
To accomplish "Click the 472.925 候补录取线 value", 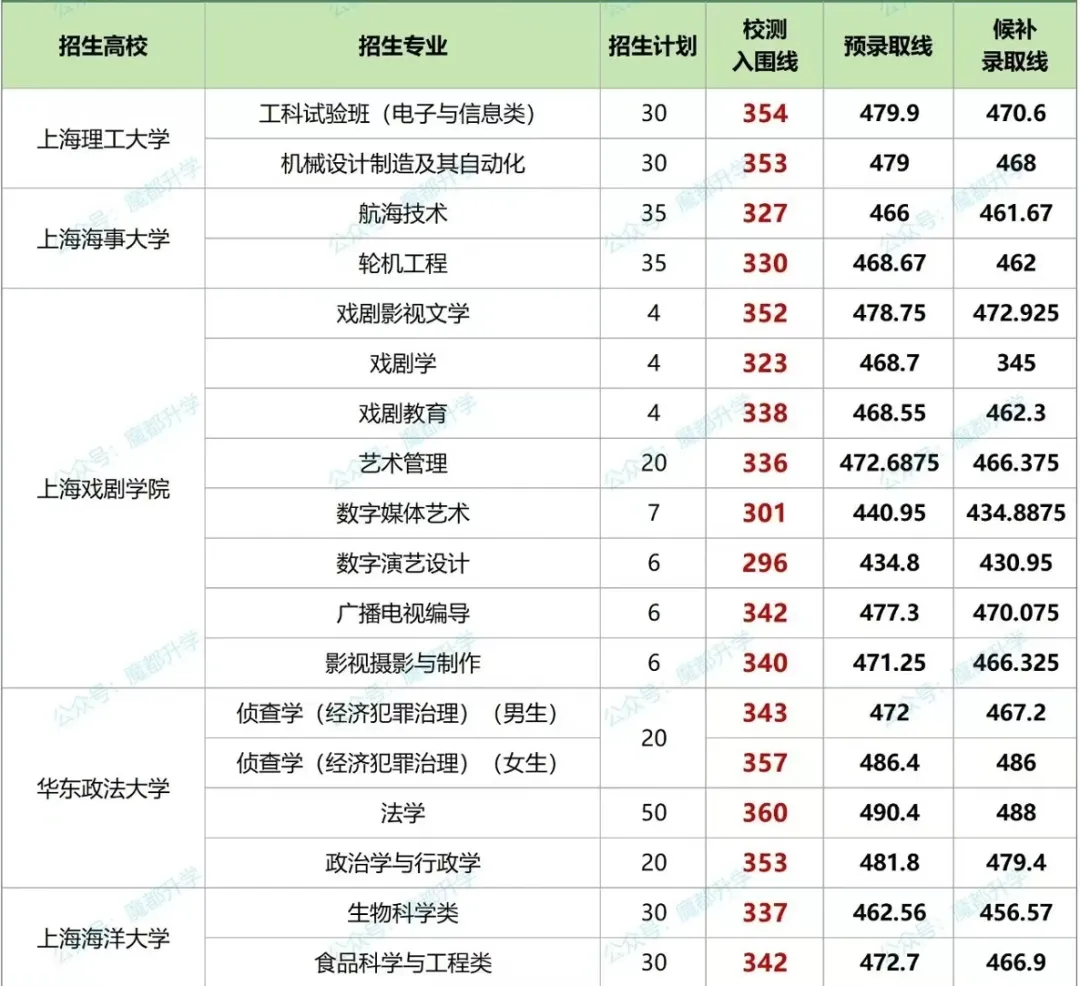I will click(1015, 313).
